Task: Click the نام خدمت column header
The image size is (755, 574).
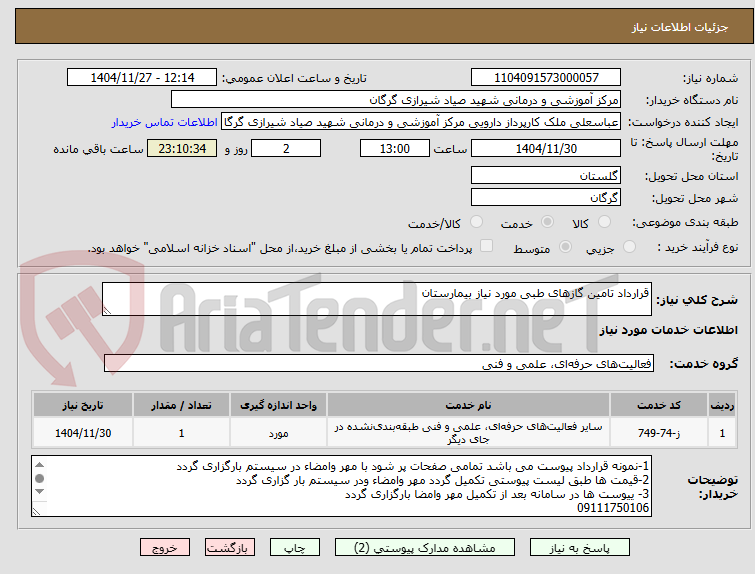Action: pyautogui.click(x=468, y=405)
